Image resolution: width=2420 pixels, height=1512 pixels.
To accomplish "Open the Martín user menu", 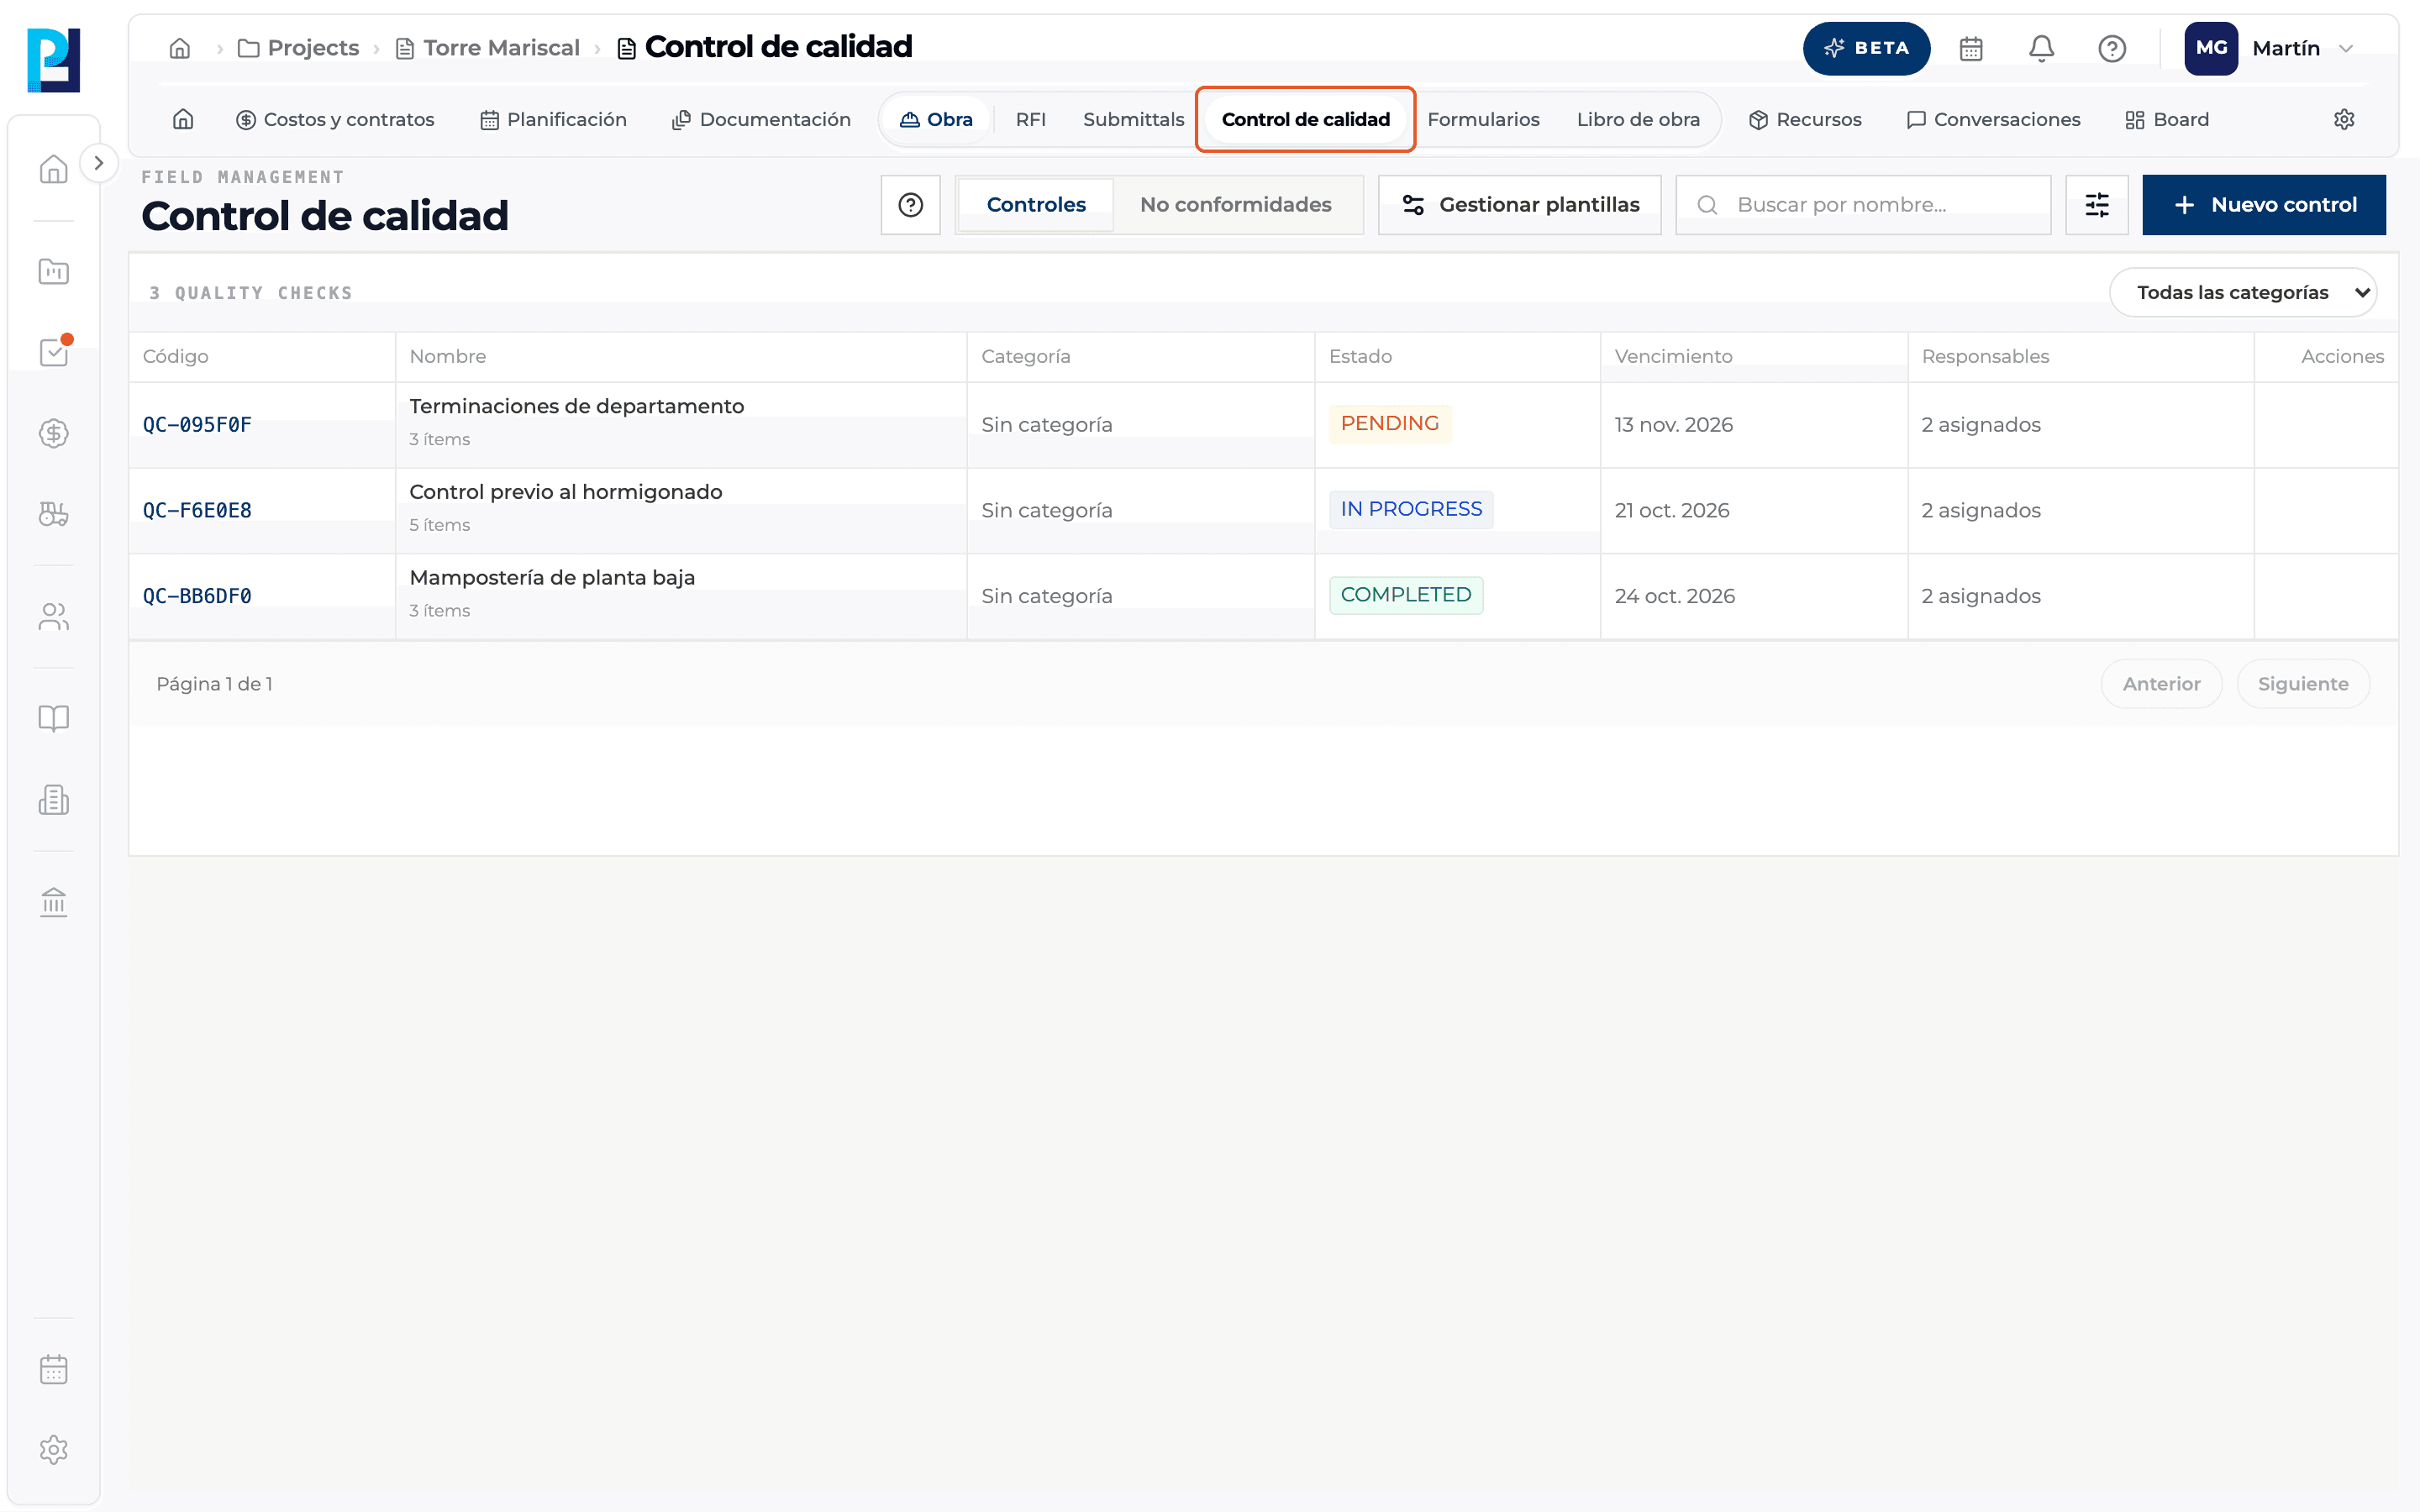I will [2270, 48].
